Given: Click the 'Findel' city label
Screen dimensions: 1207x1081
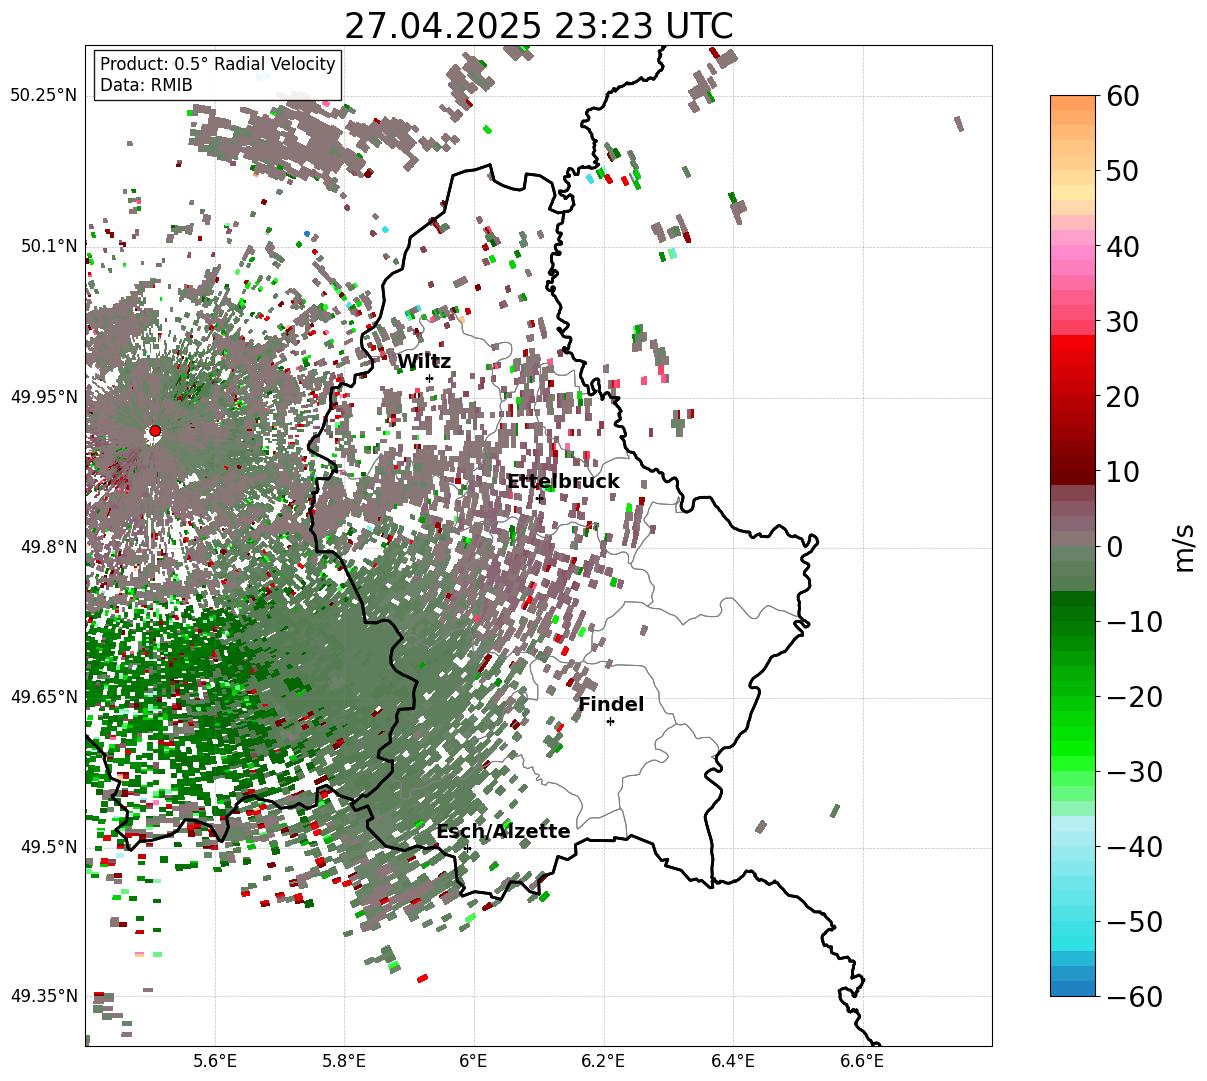Looking at the screenshot, I should [x=611, y=705].
